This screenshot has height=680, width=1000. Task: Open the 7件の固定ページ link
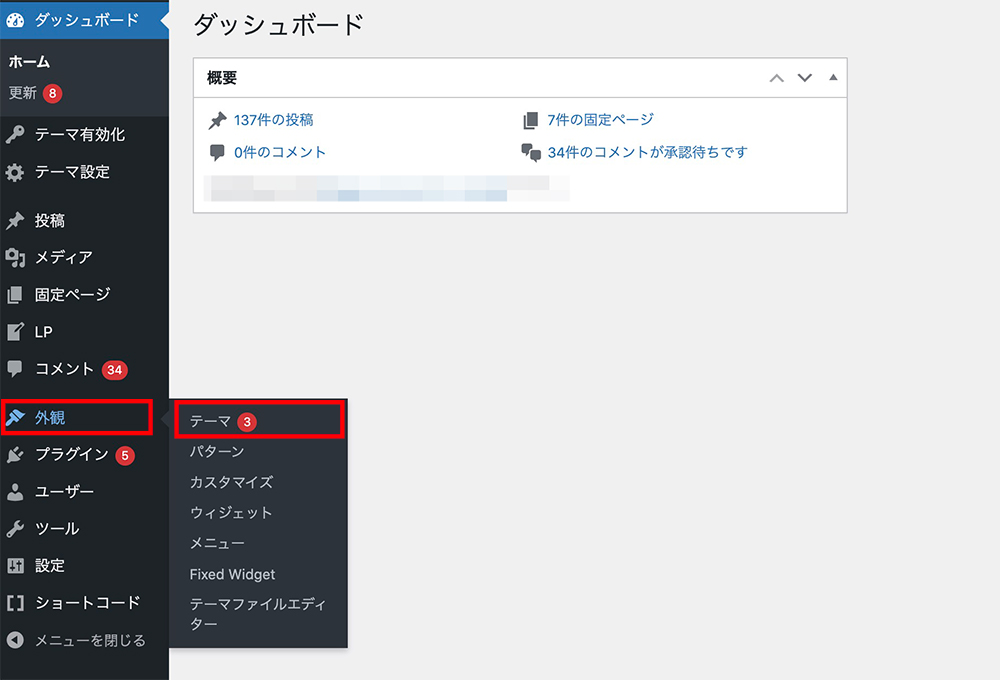pos(600,120)
